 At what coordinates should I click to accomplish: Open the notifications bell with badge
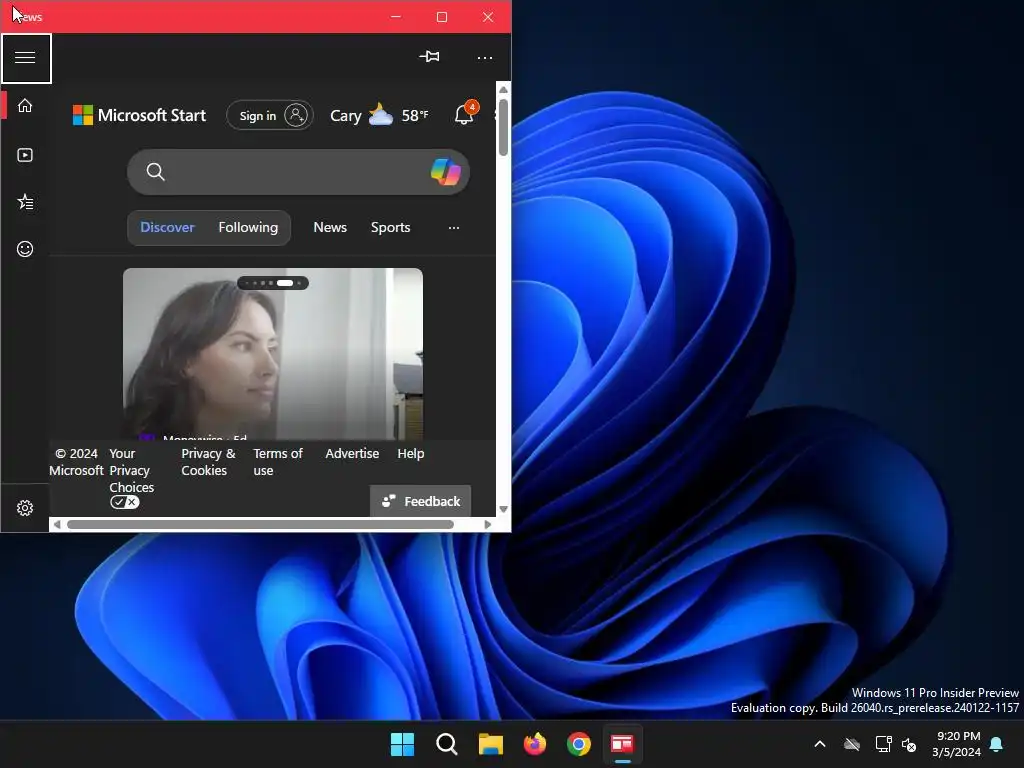point(464,114)
